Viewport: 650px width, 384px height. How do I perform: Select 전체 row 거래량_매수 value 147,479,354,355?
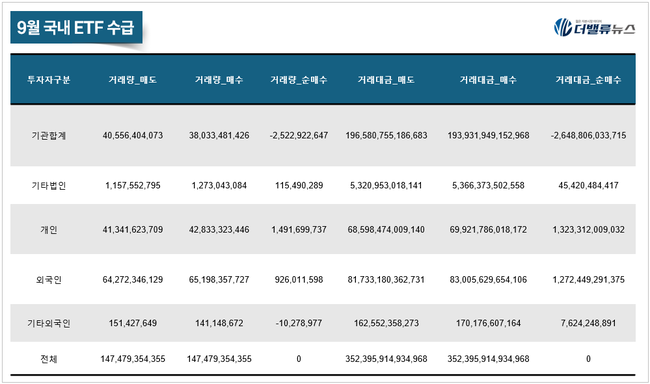pos(219,359)
